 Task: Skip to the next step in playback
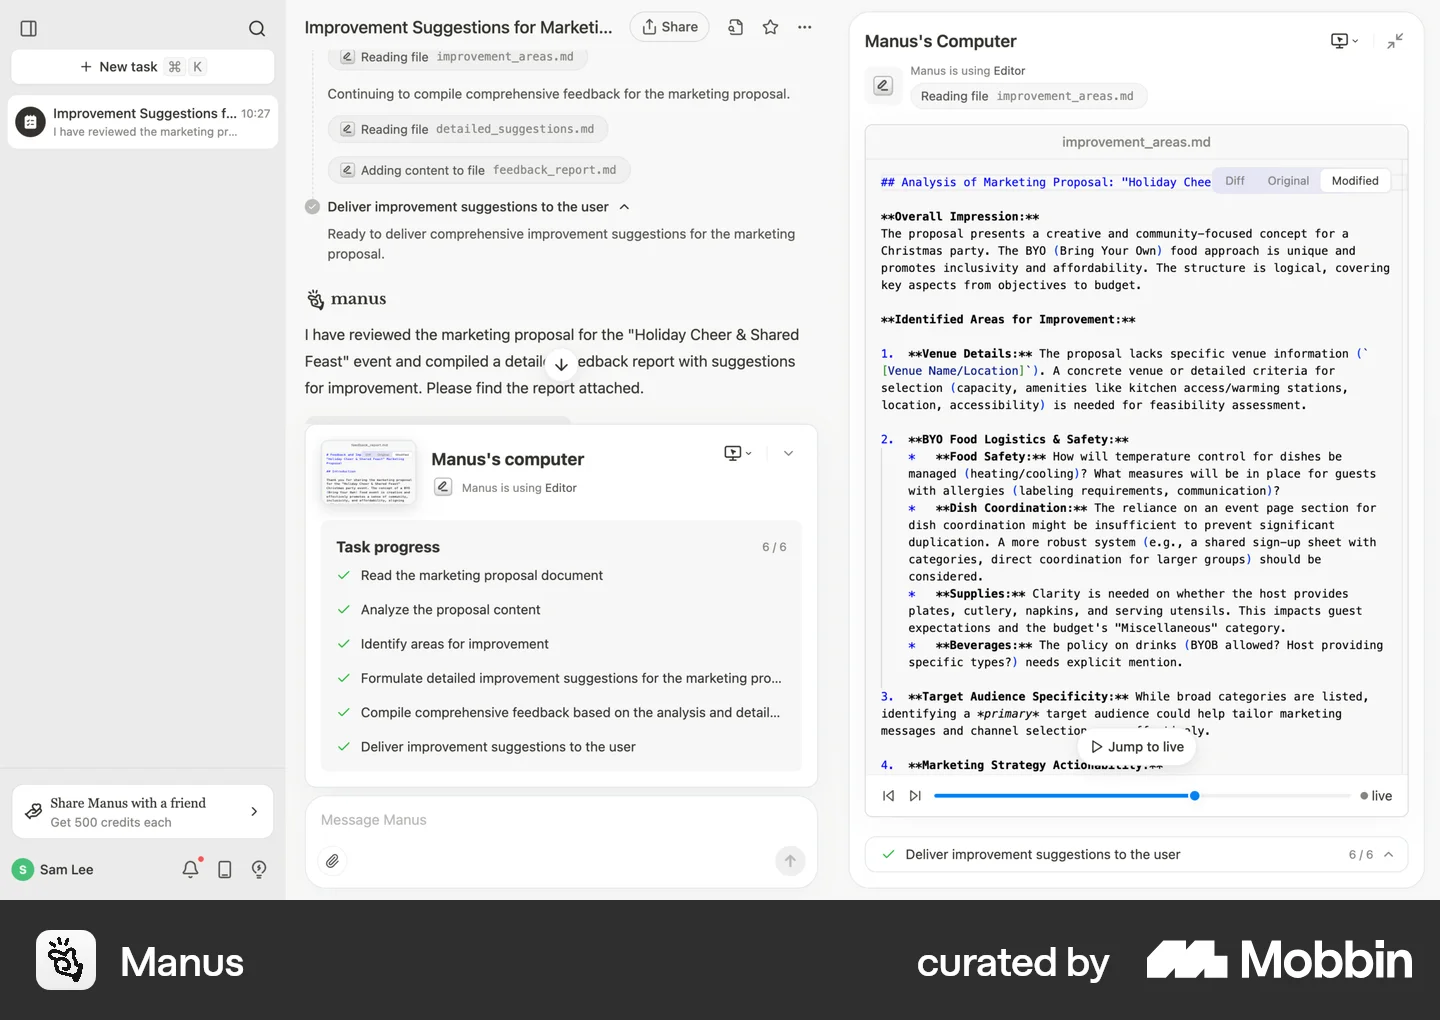pos(915,796)
